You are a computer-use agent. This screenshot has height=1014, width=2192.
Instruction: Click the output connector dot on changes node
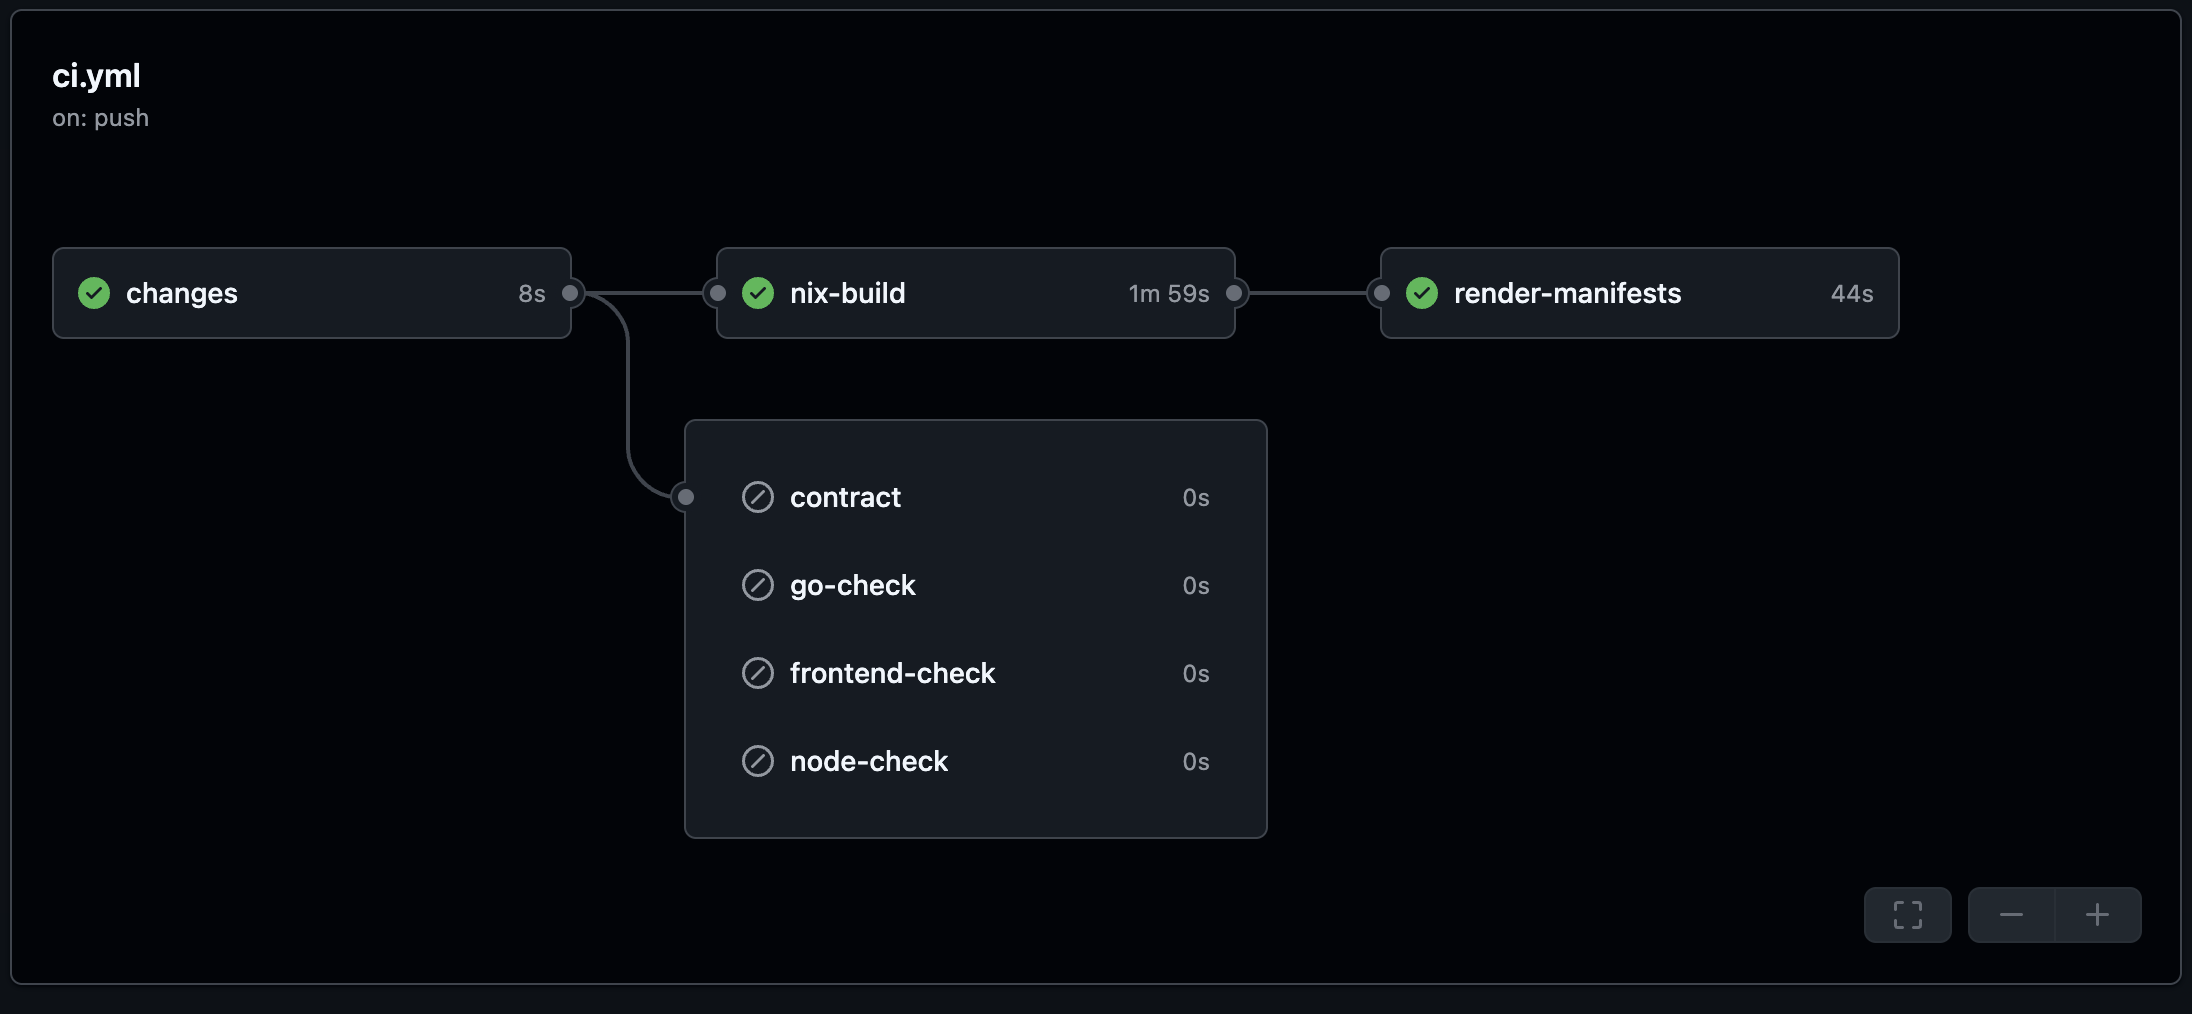570,293
